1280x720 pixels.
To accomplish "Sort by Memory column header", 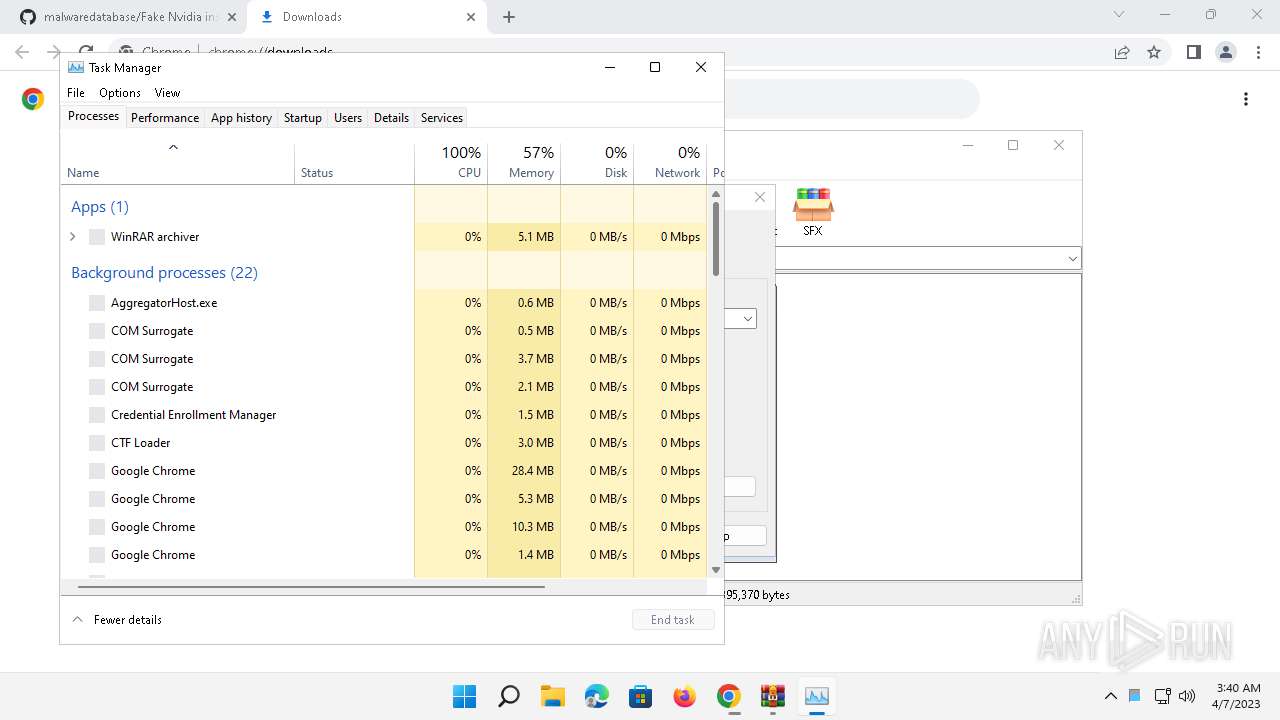I will tap(524, 163).
